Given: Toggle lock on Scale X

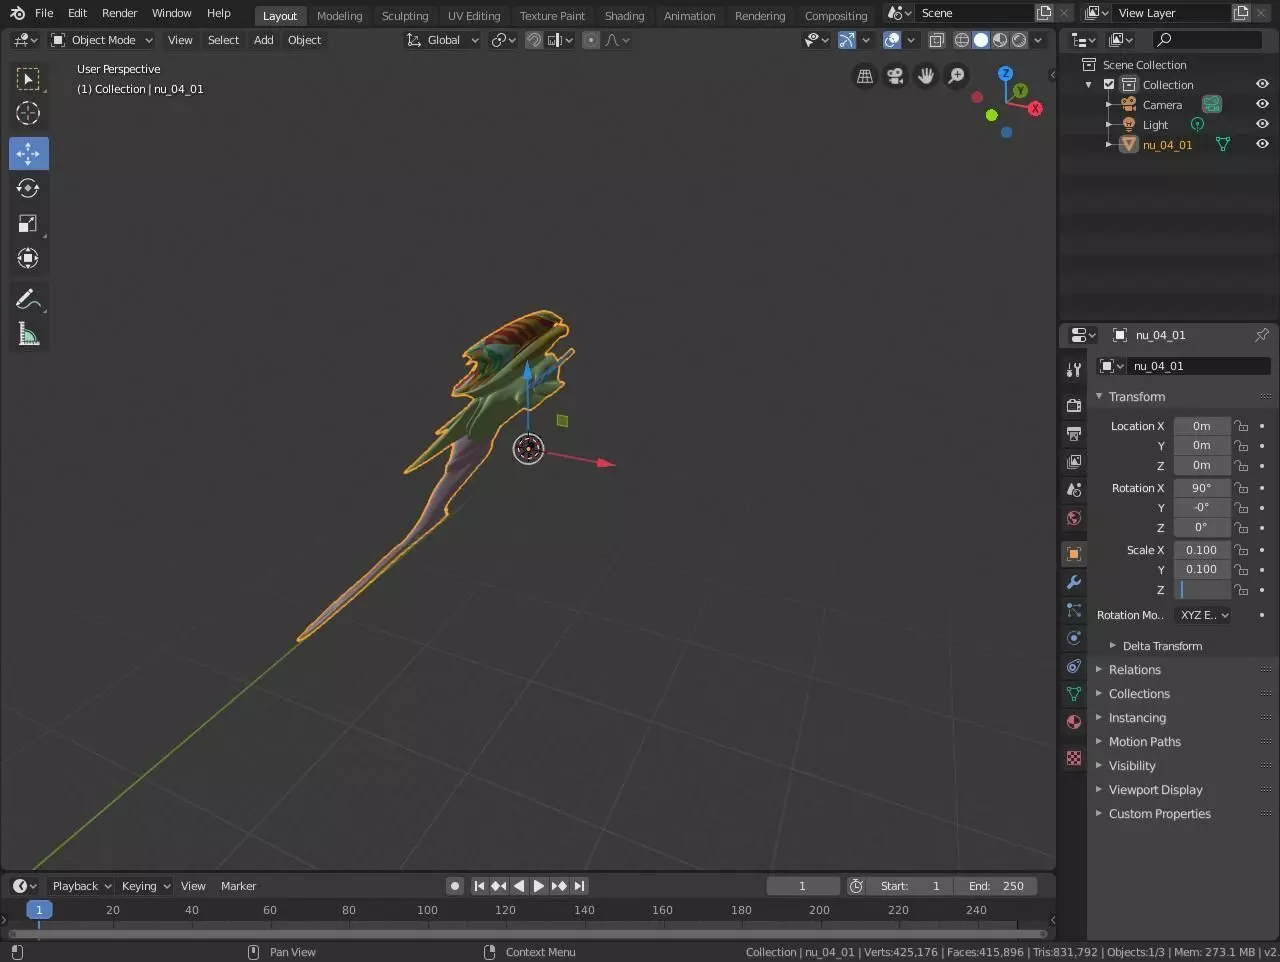Looking at the screenshot, I should (1241, 550).
